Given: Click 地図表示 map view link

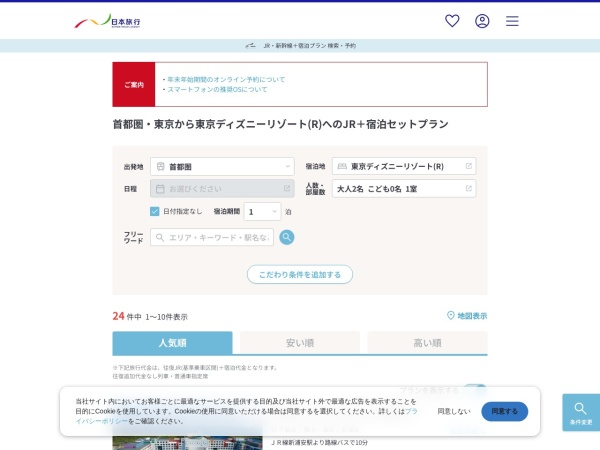Looking at the screenshot, I should coord(467,316).
